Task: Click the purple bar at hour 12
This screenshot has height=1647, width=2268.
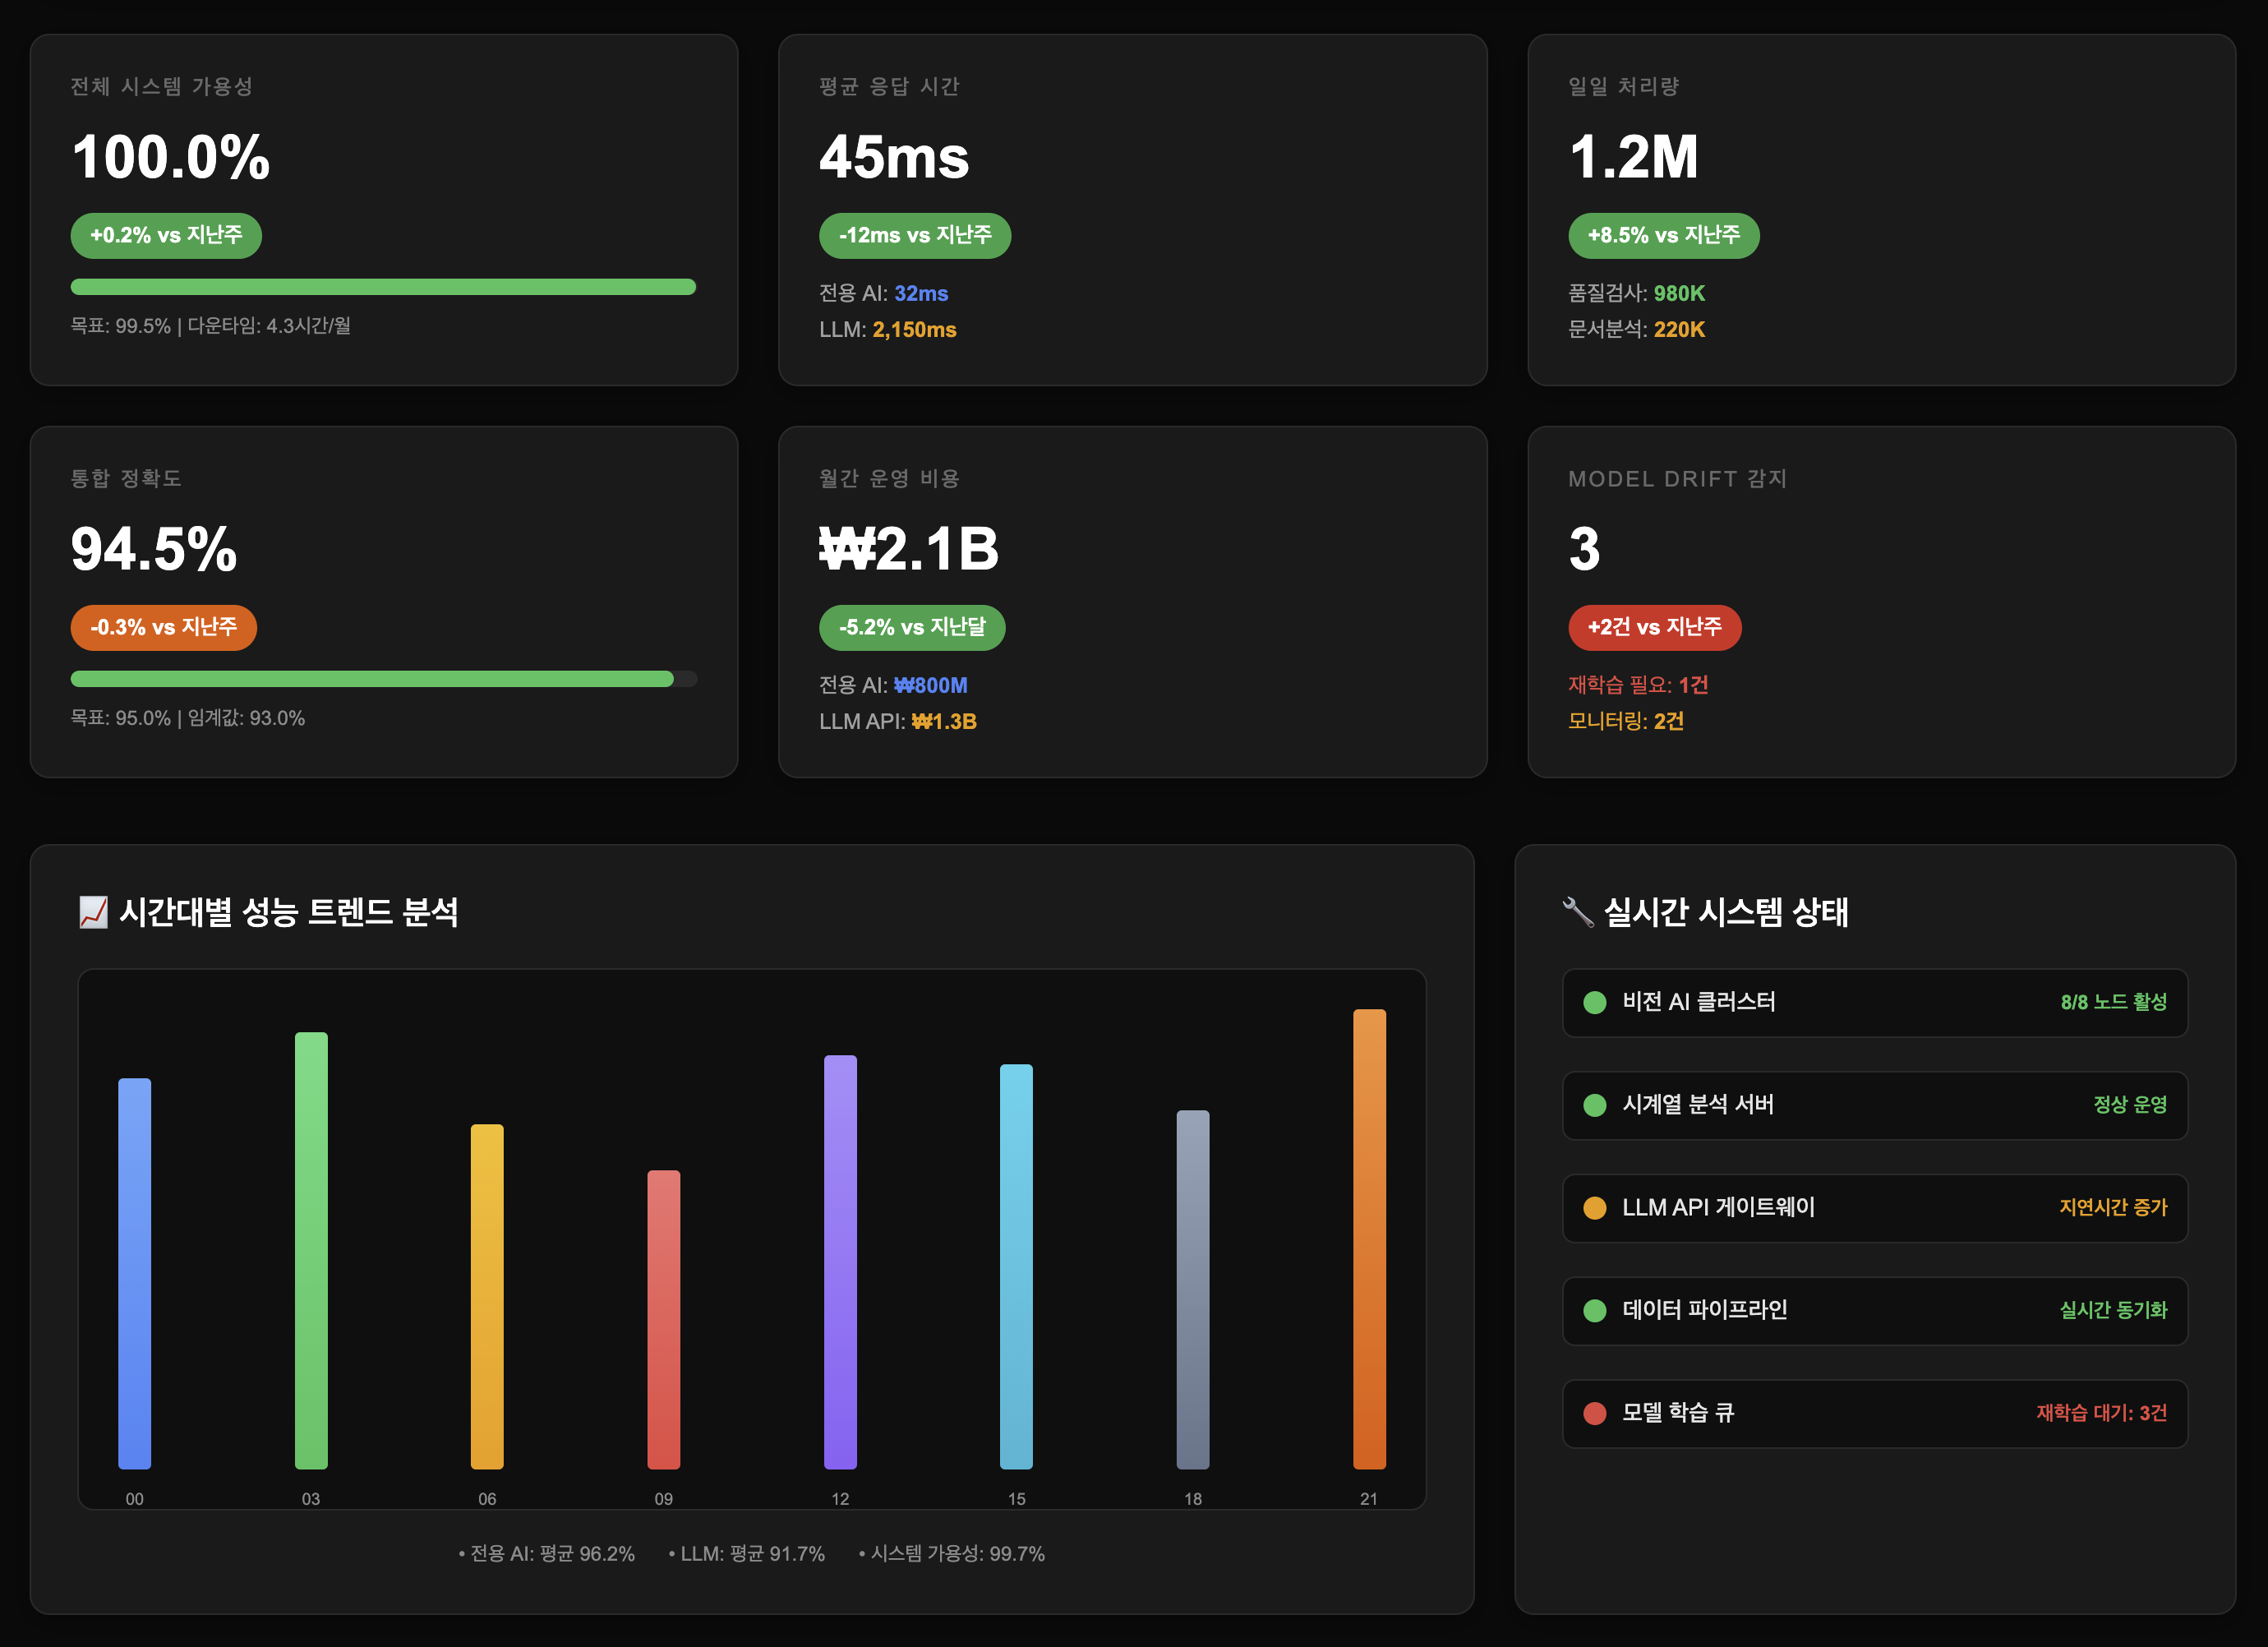Action: (840, 1261)
